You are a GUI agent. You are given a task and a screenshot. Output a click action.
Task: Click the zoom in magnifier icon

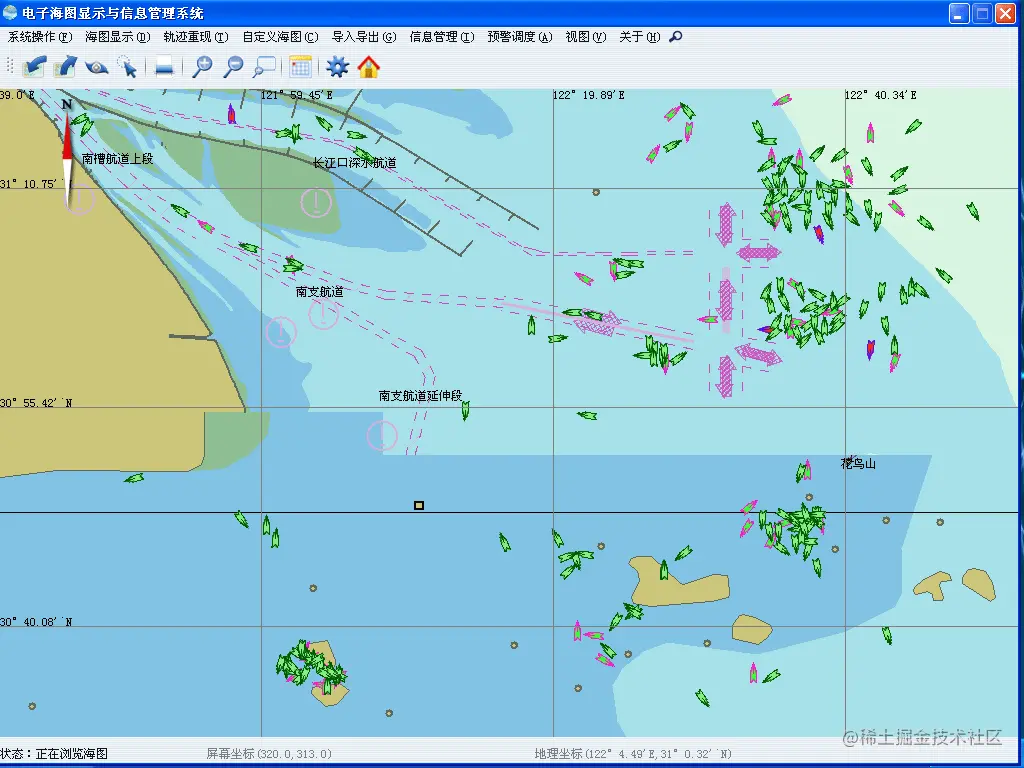tap(202, 67)
